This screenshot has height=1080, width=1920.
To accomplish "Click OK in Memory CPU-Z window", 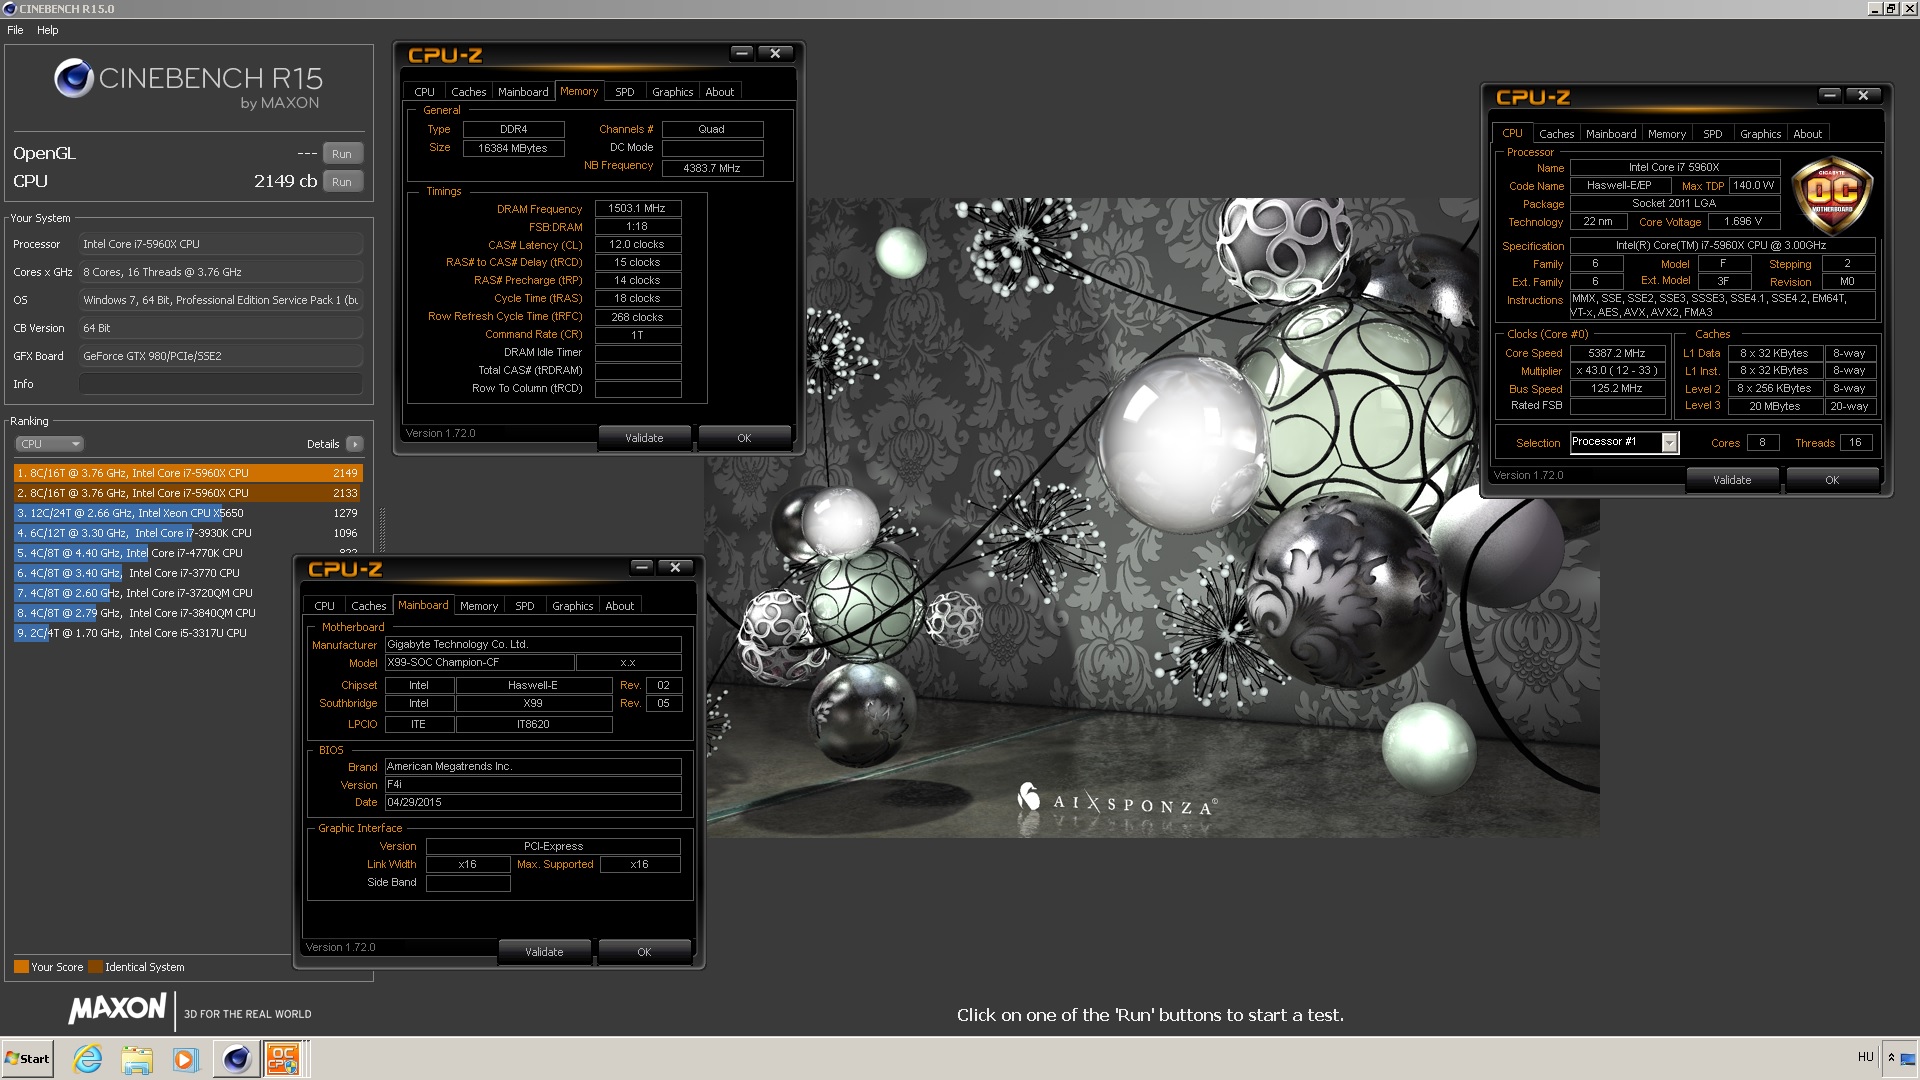I will point(744,438).
